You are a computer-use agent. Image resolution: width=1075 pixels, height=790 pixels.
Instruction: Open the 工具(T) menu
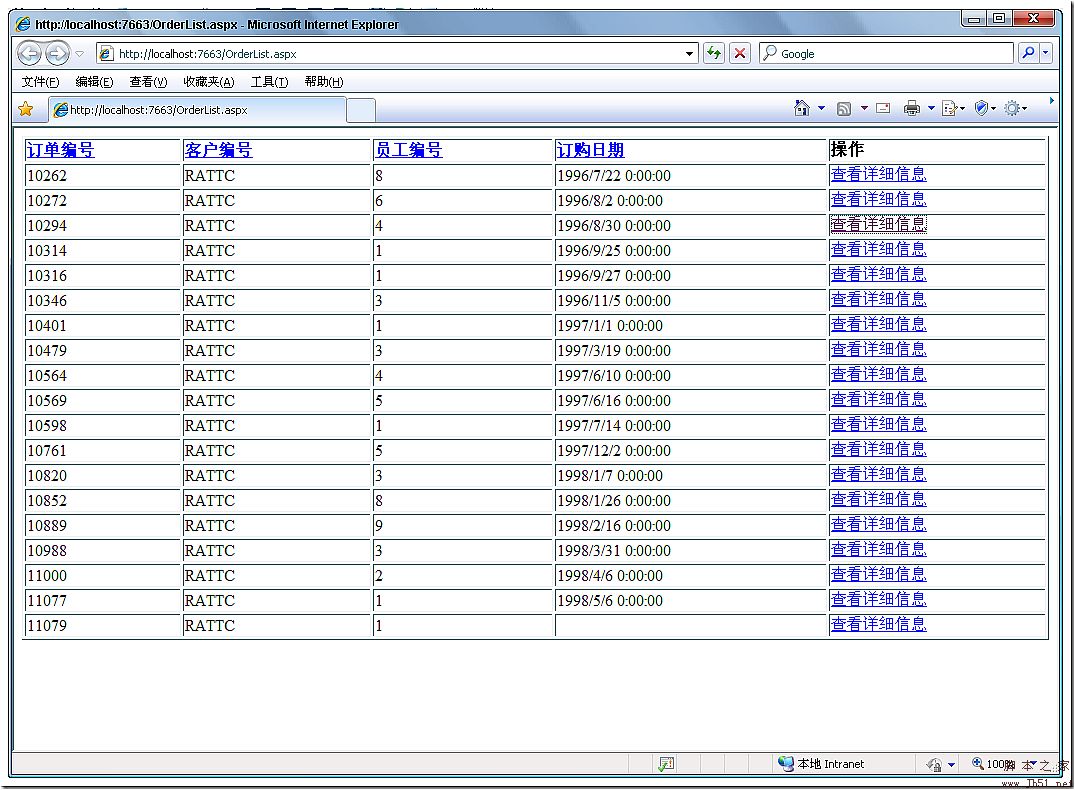pos(269,82)
